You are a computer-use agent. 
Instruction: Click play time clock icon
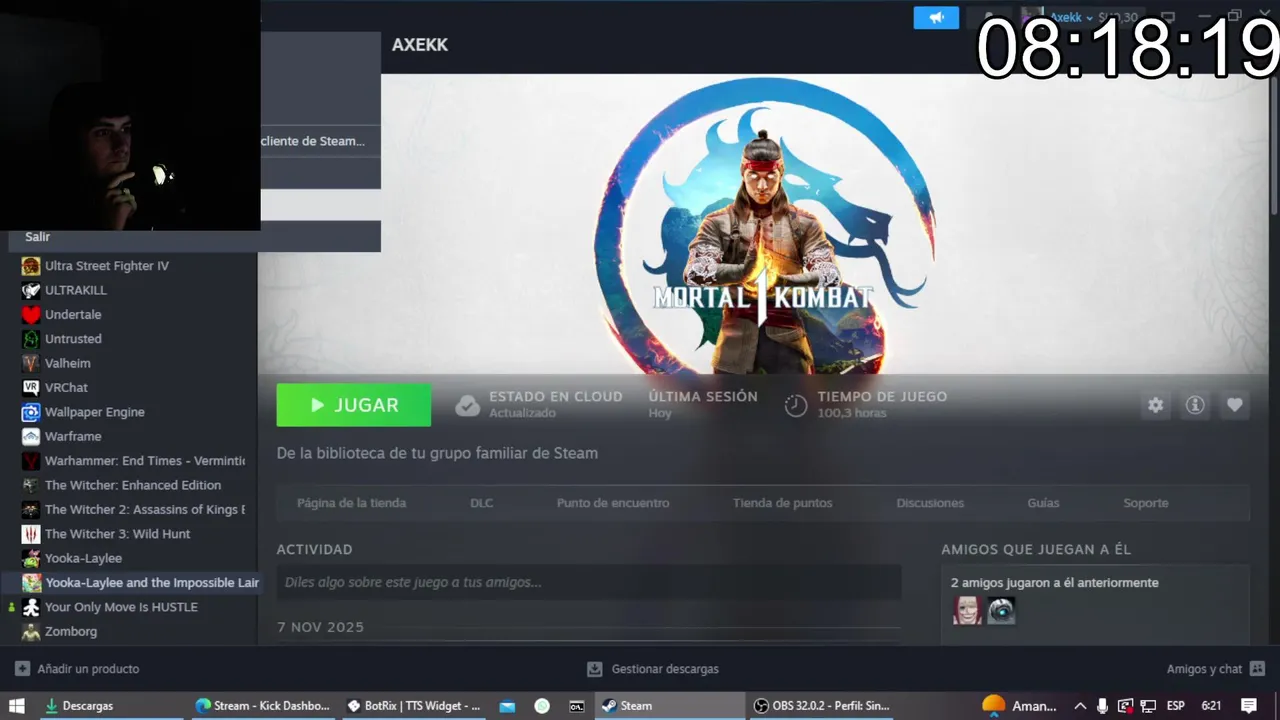click(796, 405)
